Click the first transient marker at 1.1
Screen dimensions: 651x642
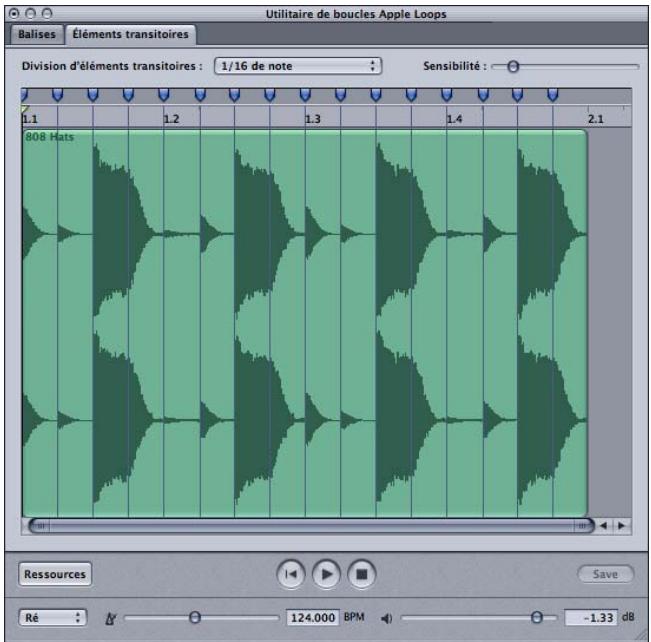(24, 95)
